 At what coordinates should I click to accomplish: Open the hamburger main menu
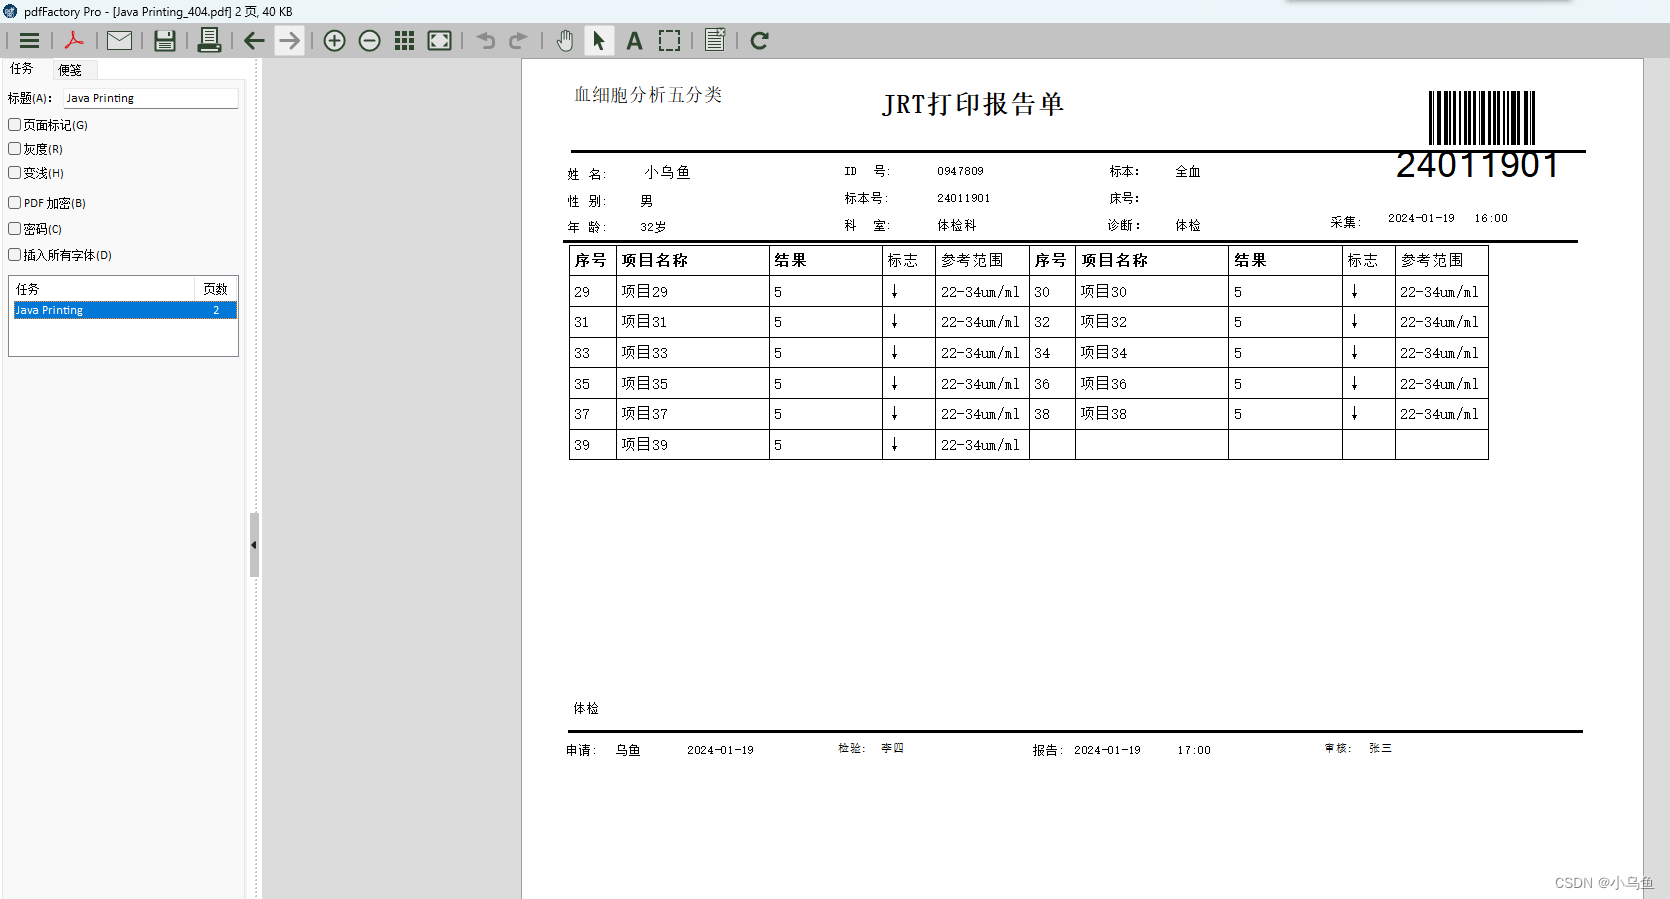click(30, 41)
